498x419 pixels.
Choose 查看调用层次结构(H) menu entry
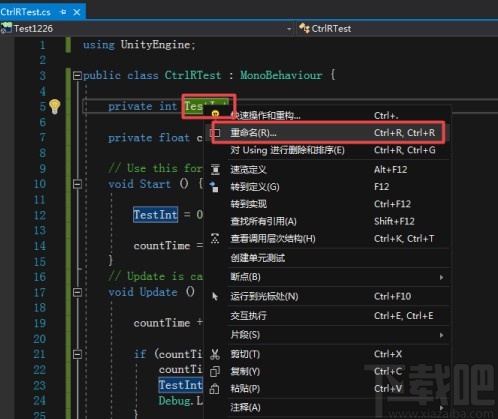tap(327, 239)
